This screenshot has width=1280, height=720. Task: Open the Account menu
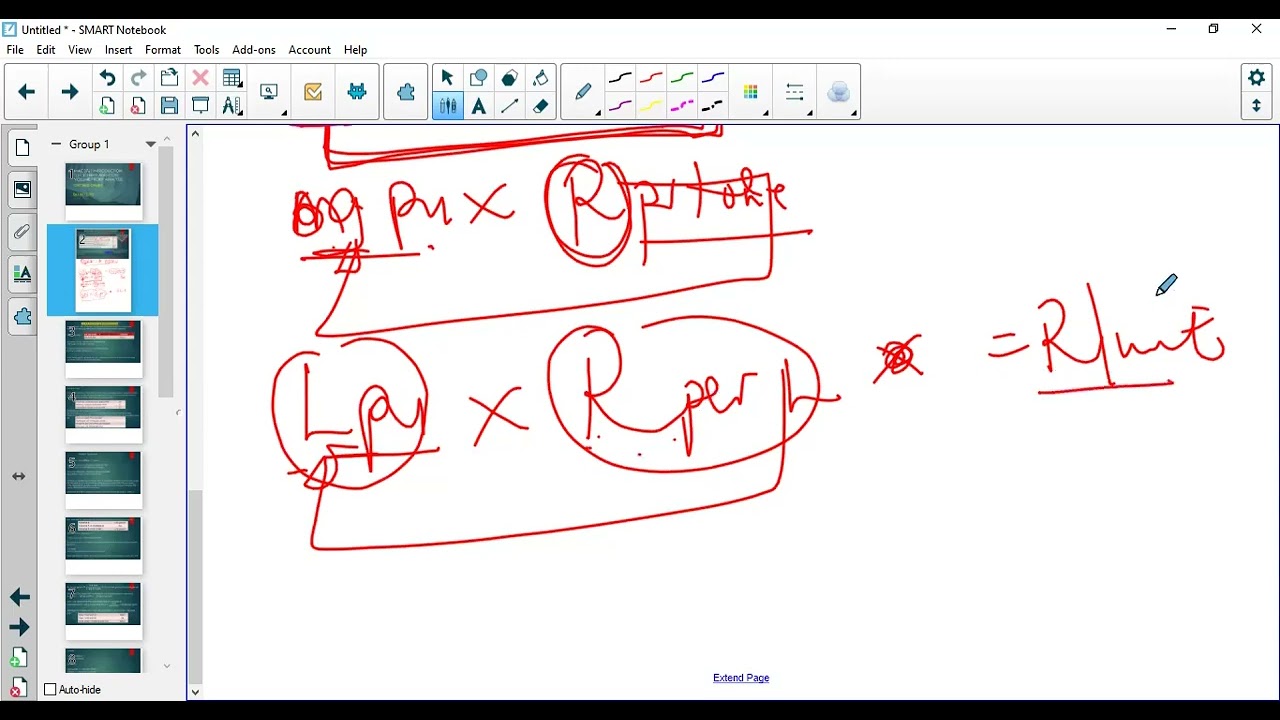(x=310, y=50)
